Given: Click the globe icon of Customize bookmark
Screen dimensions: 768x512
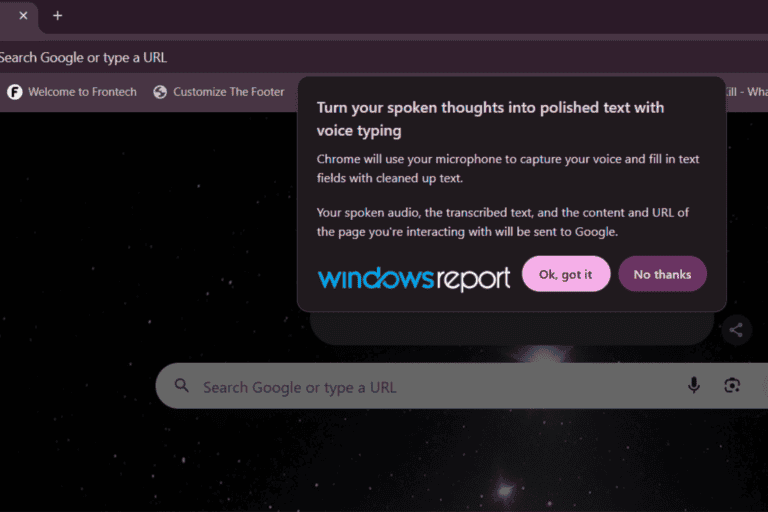Looking at the screenshot, I should coord(160,92).
